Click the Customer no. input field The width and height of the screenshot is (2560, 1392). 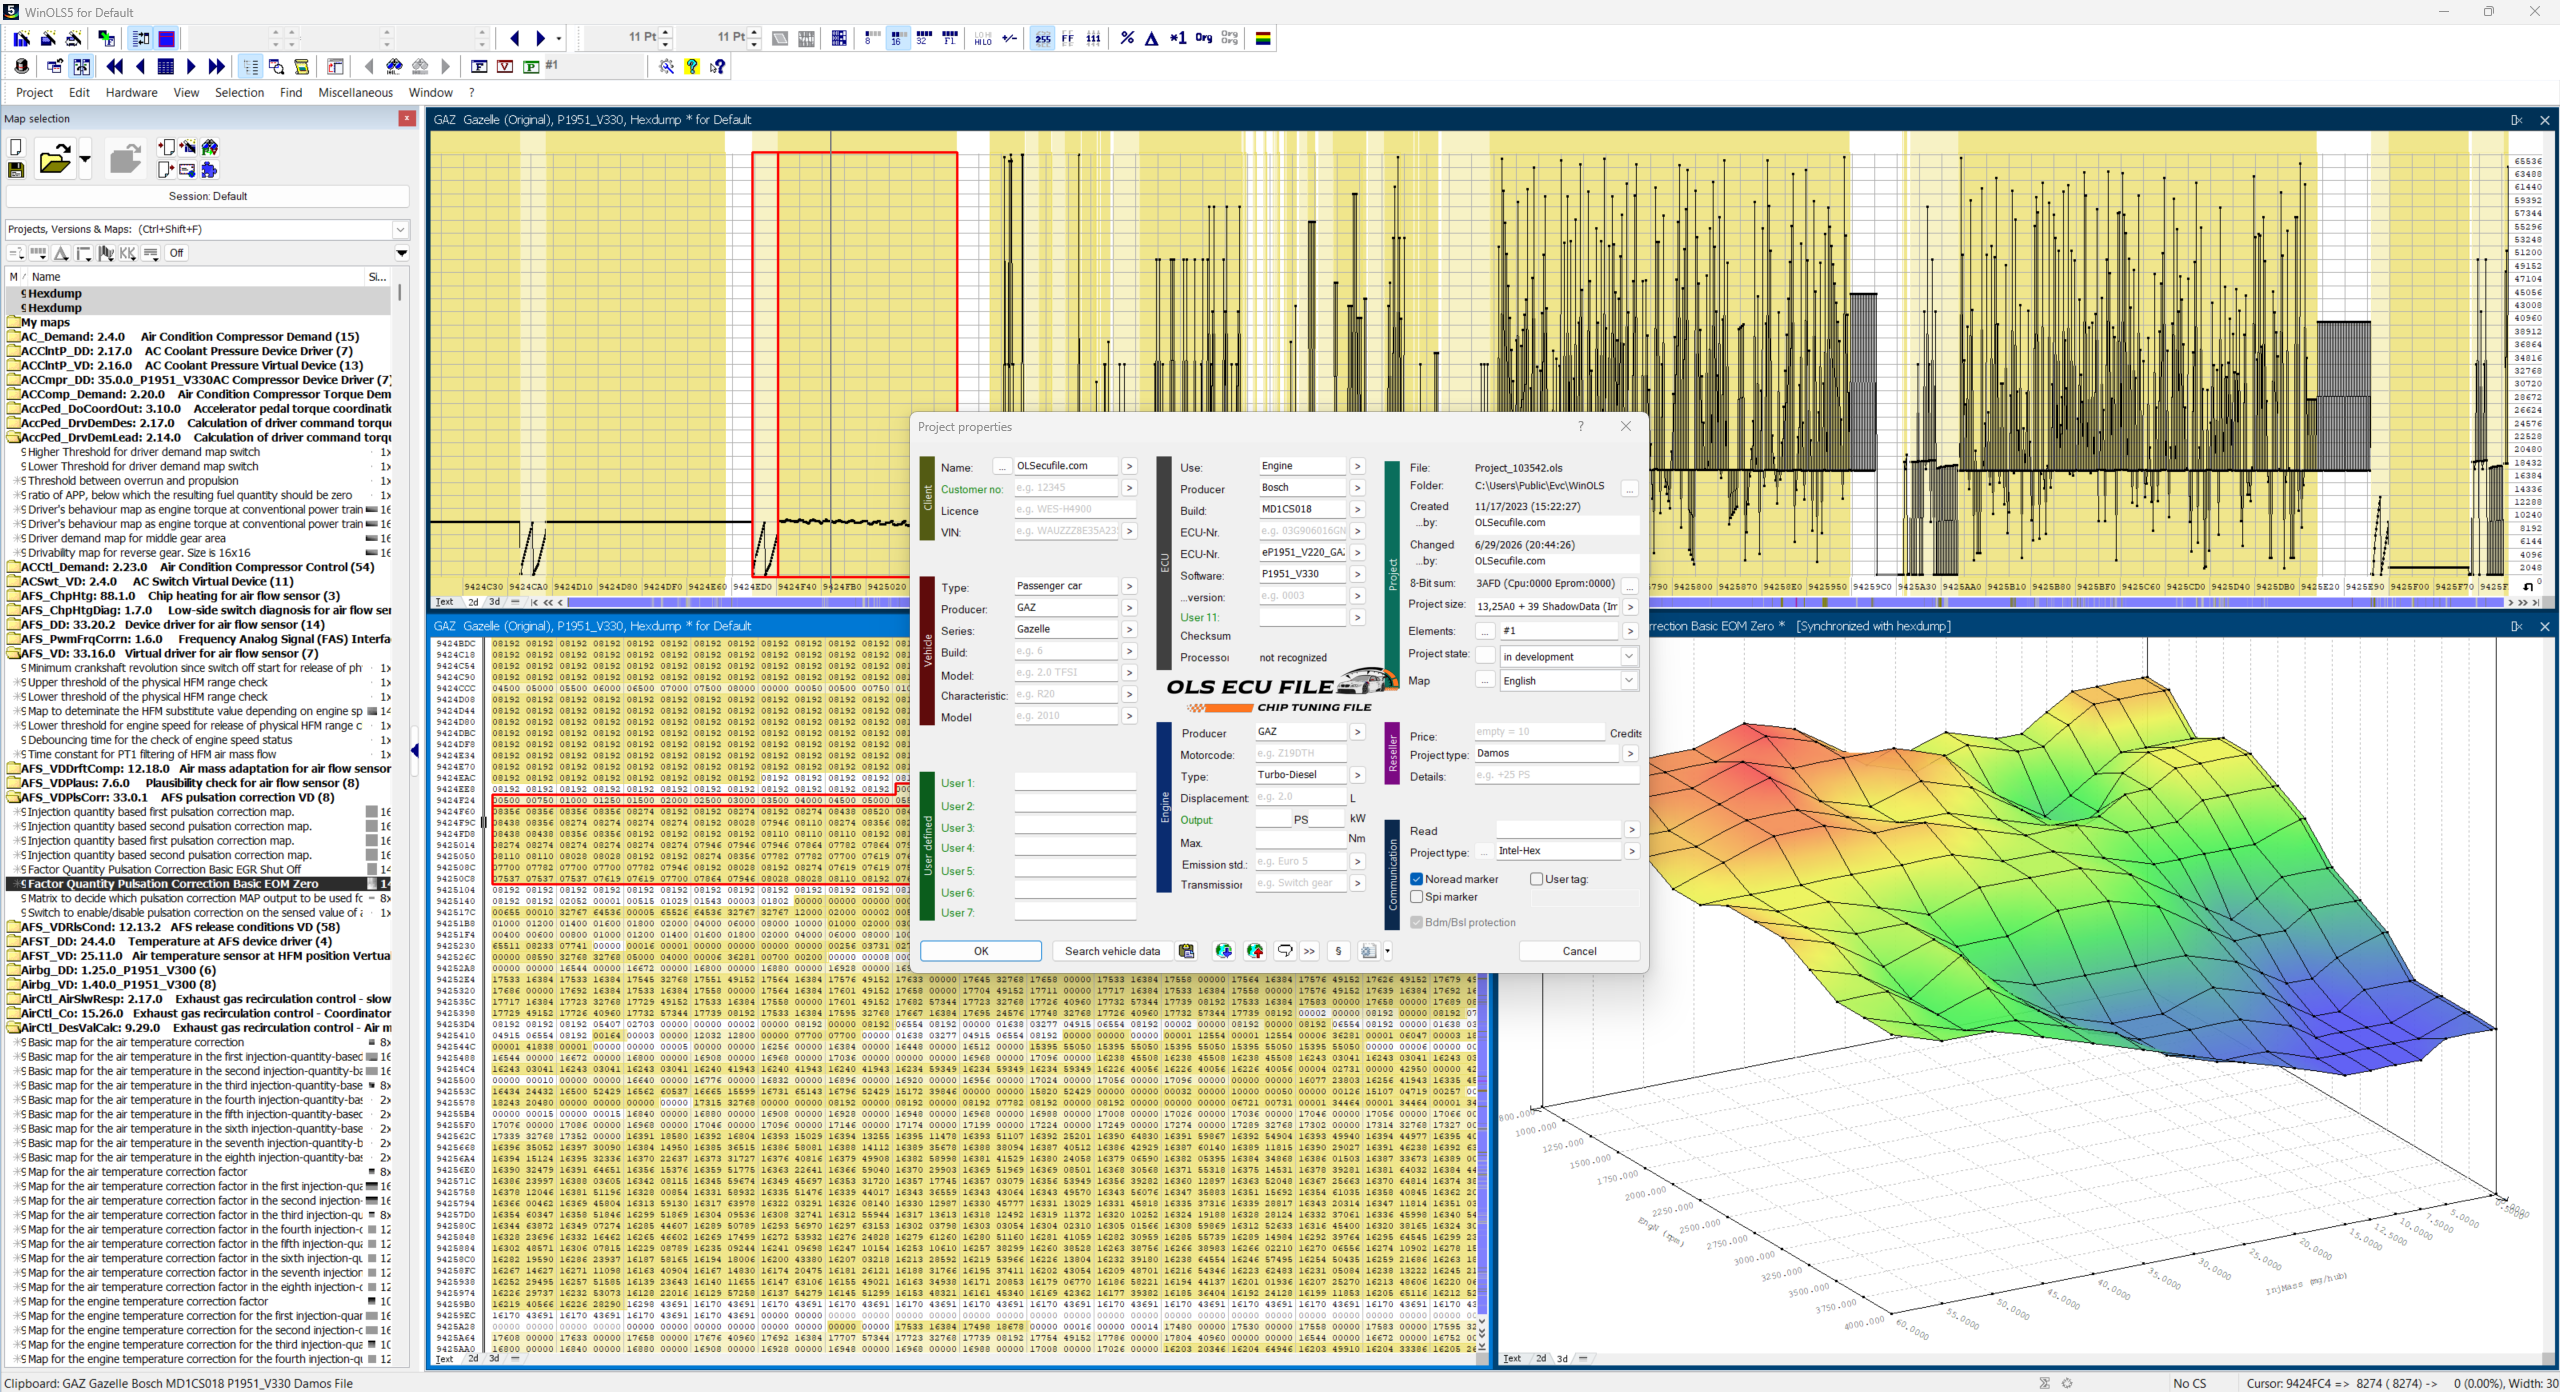1066,488
